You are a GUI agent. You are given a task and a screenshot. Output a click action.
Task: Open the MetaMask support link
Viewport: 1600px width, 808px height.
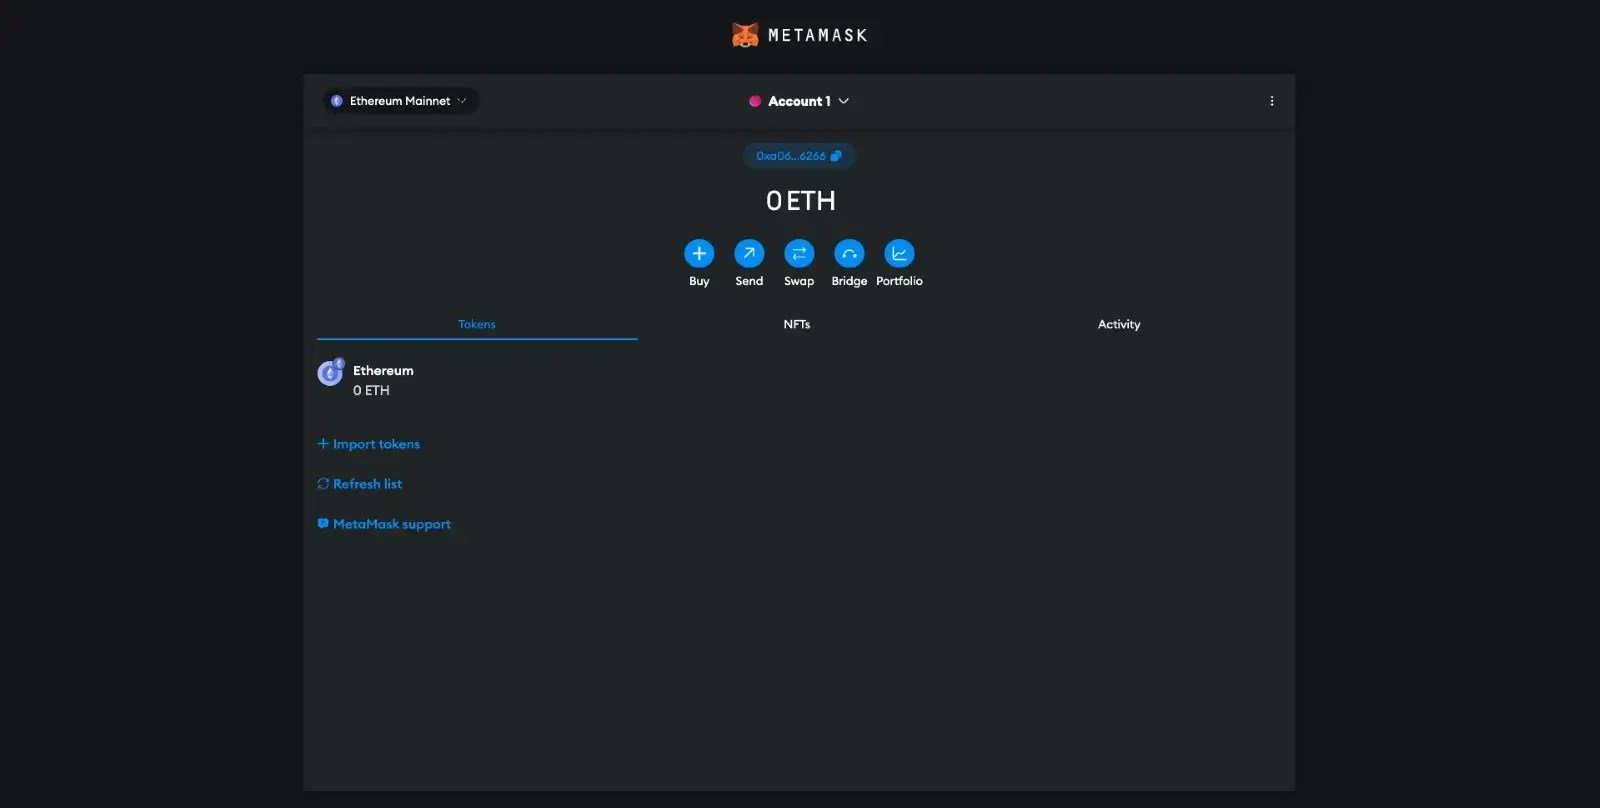click(x=384, y=524)
